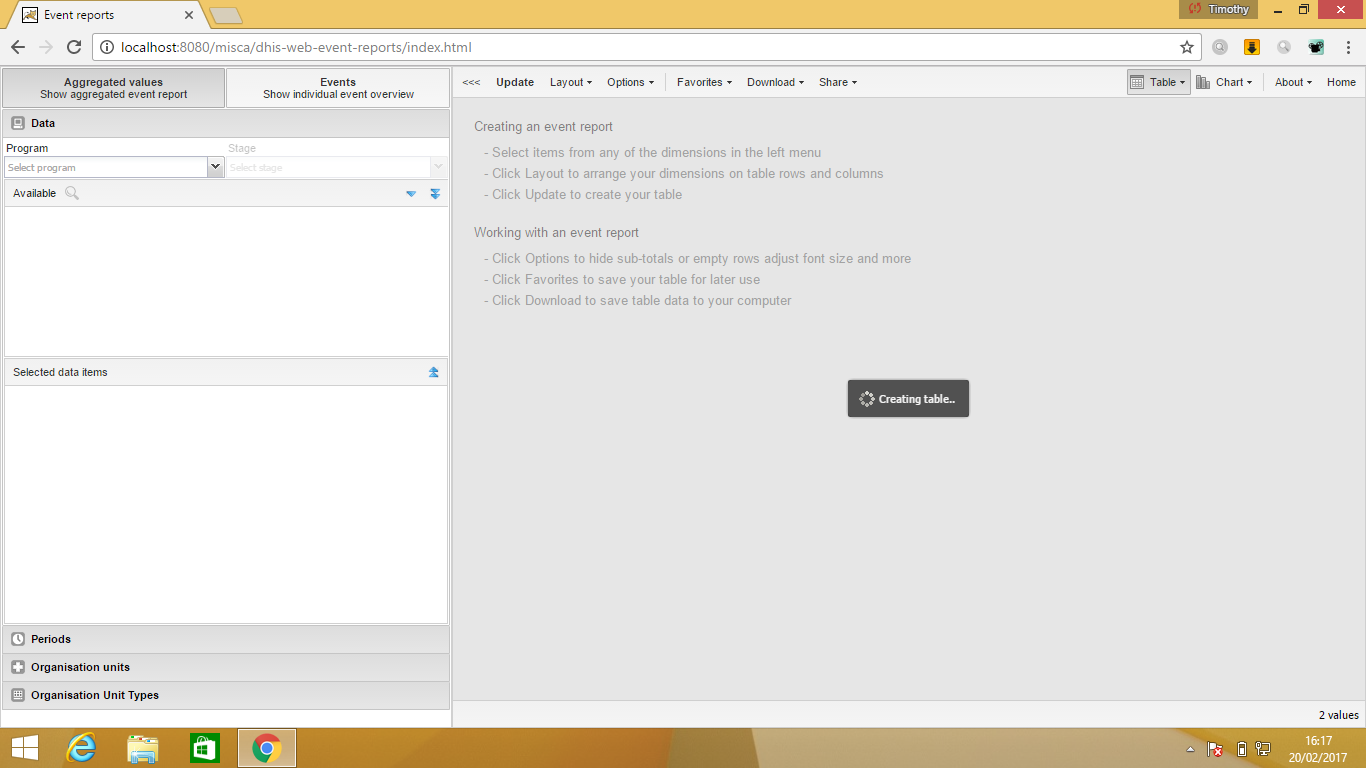1366x768 pixels.
Task: Click the blue double up-arrow deselect-all icon
Action: pos(434,372)
